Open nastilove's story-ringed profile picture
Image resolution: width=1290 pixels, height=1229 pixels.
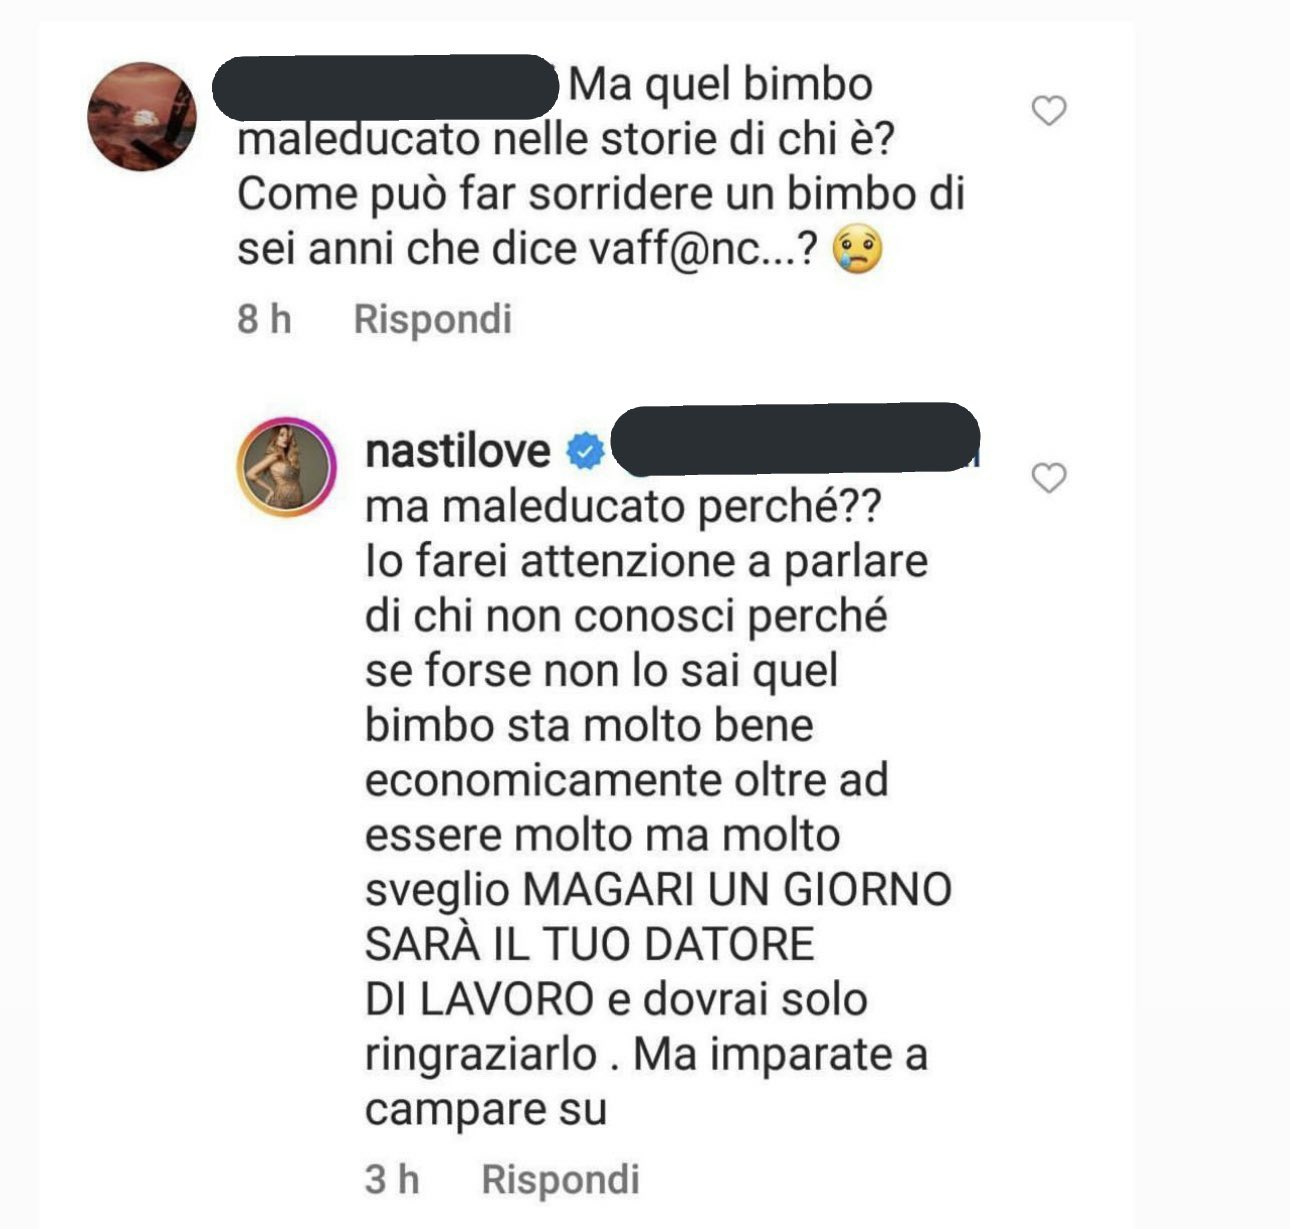point(287,467)
